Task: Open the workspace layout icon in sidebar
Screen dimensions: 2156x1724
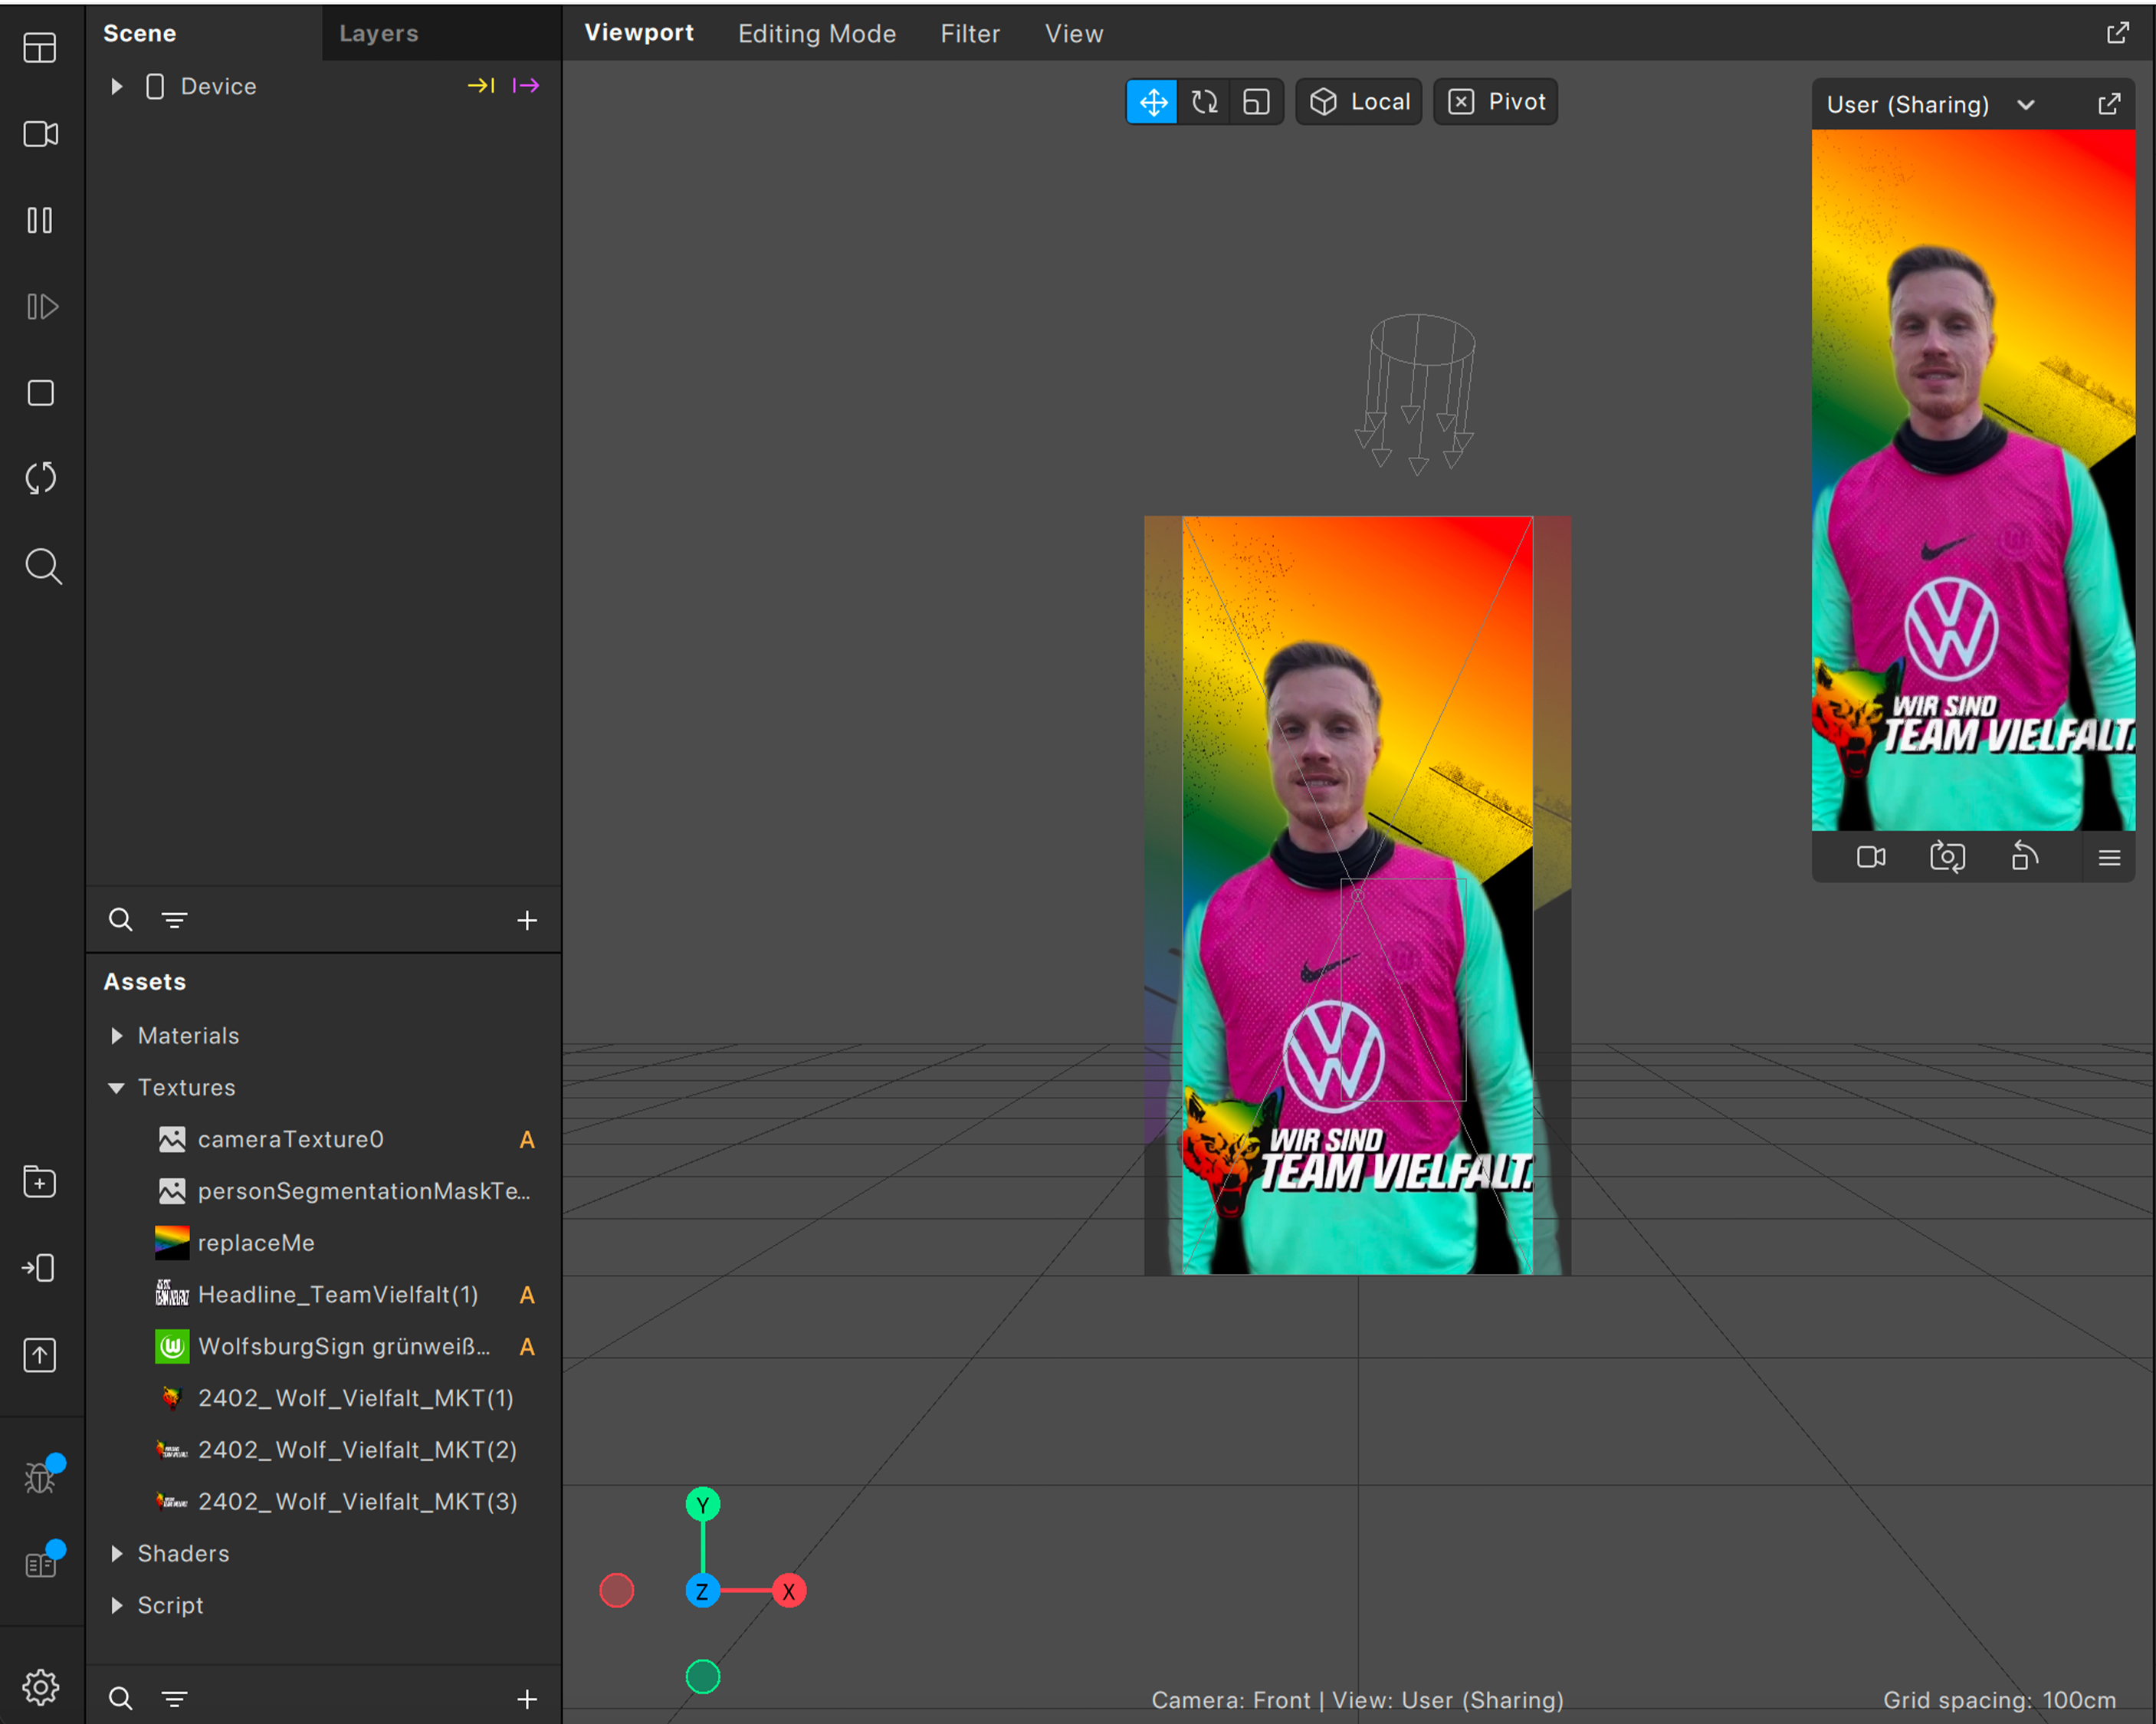Action: point(40,47)
